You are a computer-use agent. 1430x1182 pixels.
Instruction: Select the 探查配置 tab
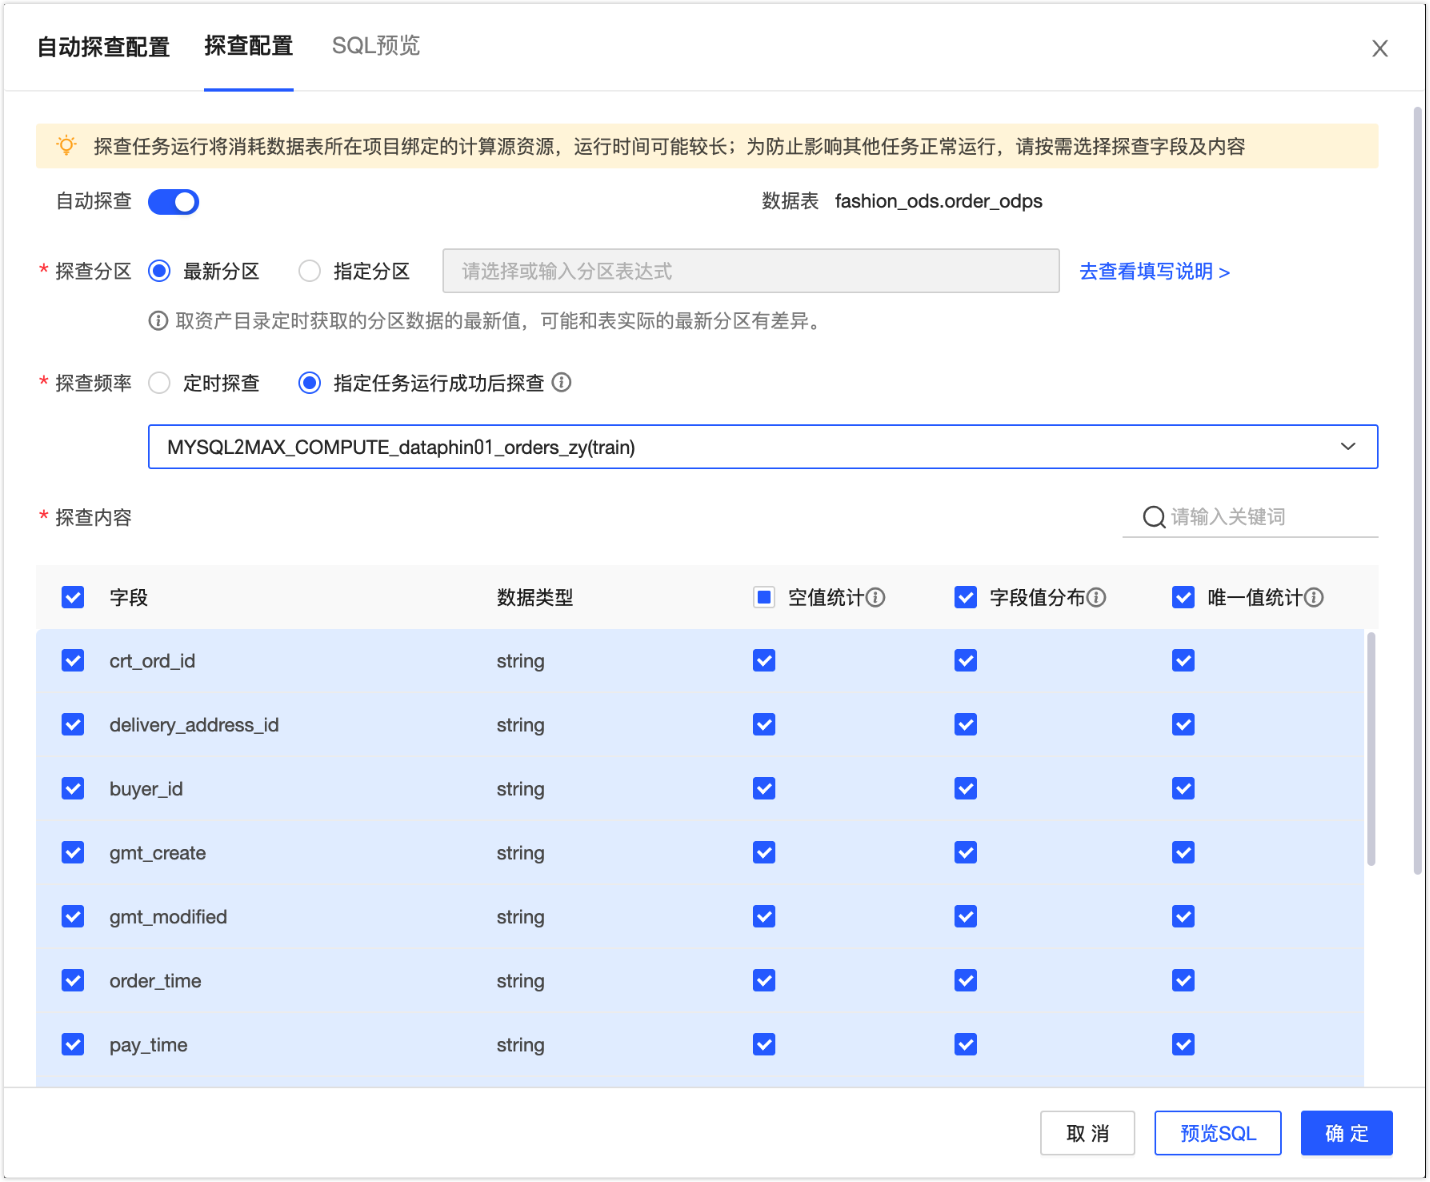coord(249,46)
